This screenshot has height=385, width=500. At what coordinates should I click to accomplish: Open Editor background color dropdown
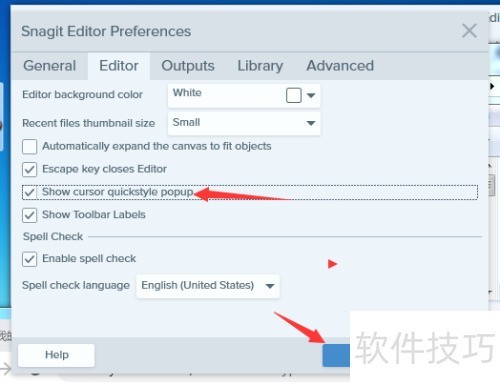pos(244,96)
